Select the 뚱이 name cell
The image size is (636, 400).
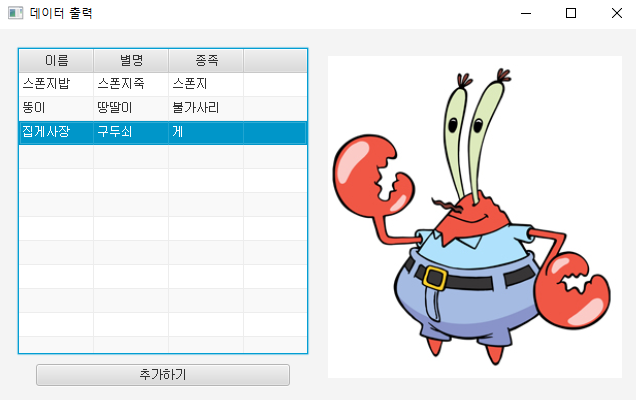click(x=56, y=108)
